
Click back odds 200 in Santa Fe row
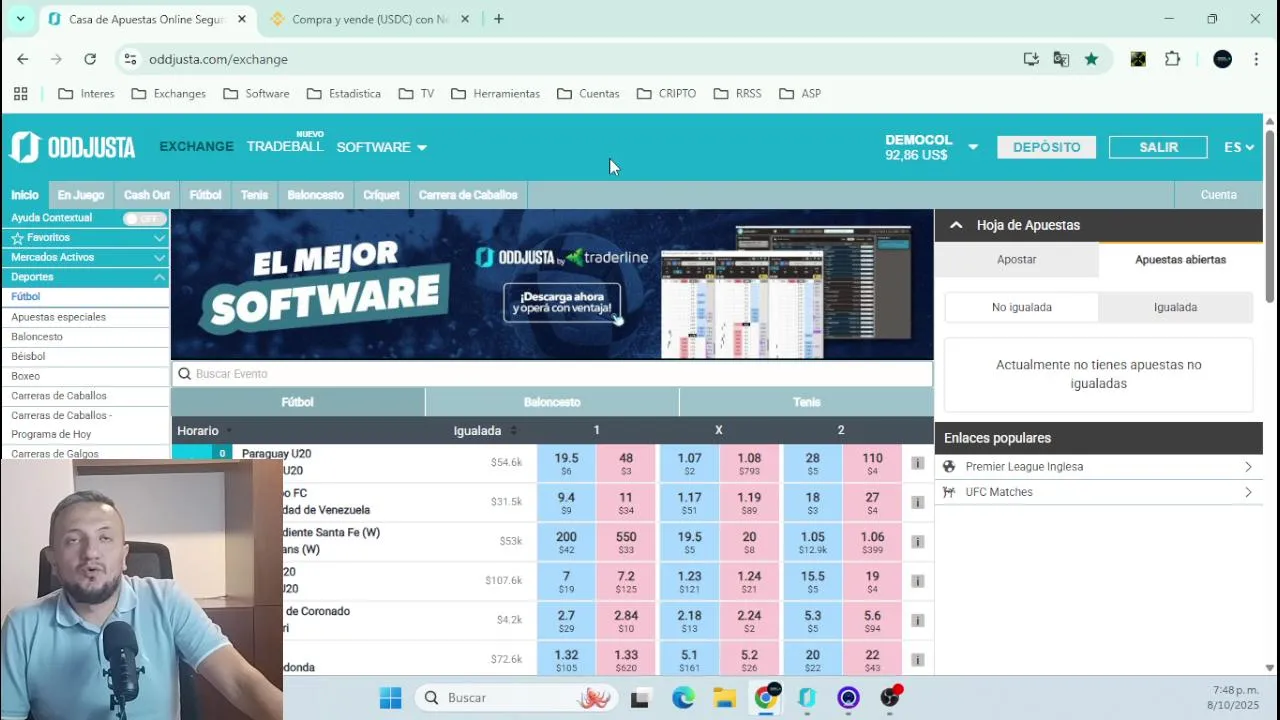click(566, 542)
